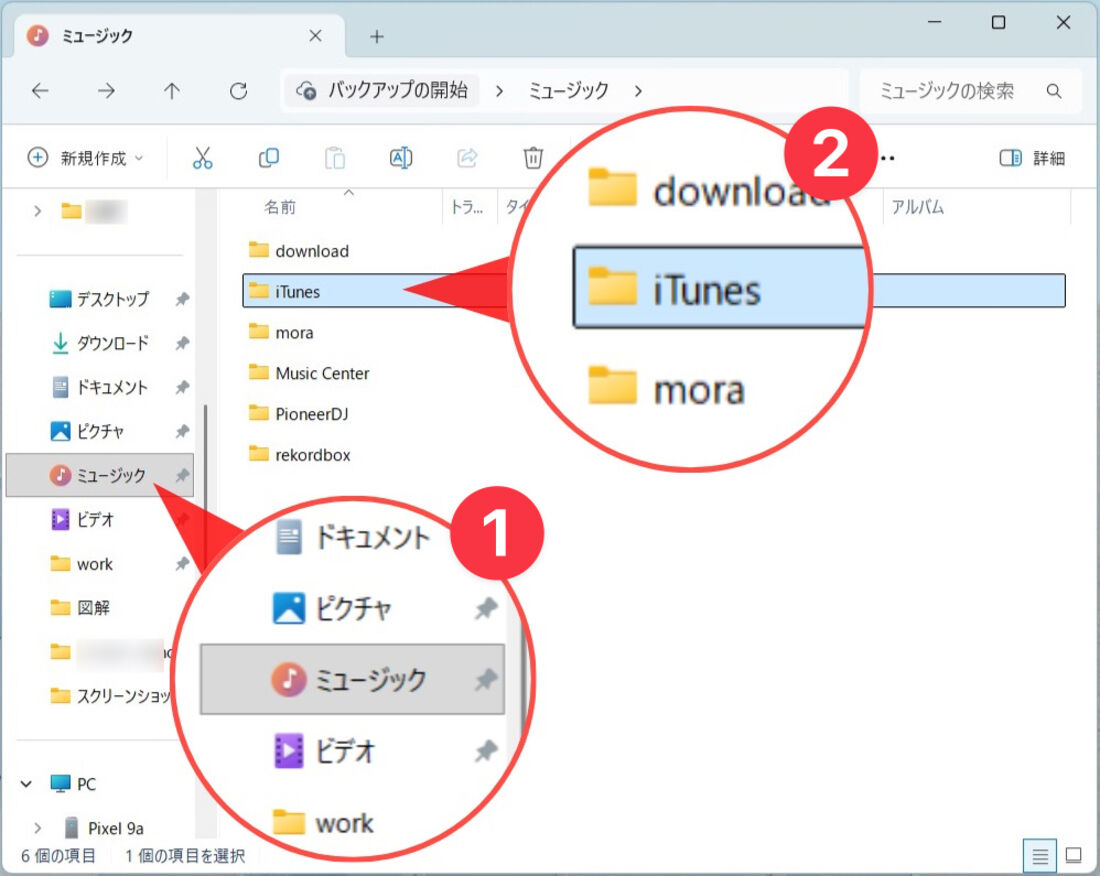Expand the chevron after ミュージック breadcrumb
1100x876 pixels.
pos(638,90)
